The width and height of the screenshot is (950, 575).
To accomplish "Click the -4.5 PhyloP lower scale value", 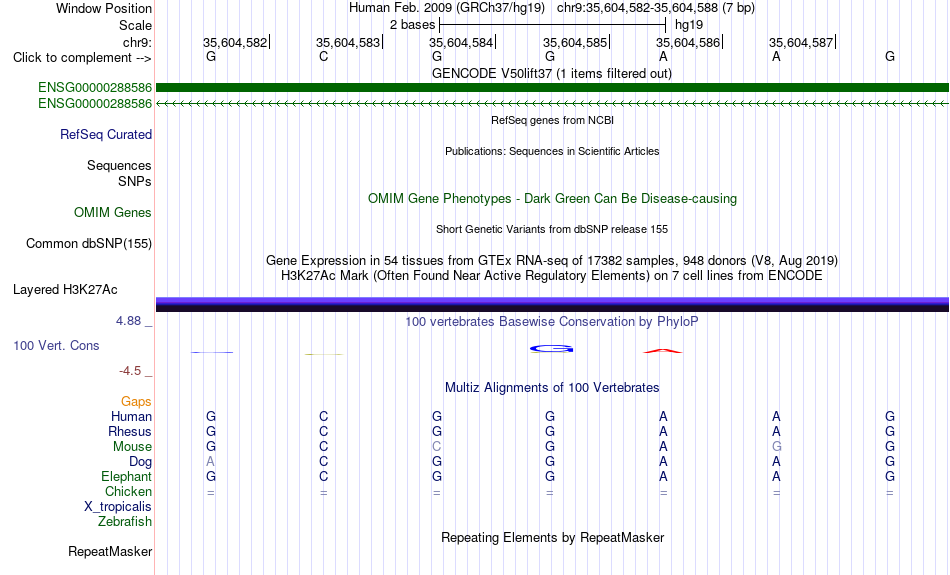I will [x=130, y=370].
